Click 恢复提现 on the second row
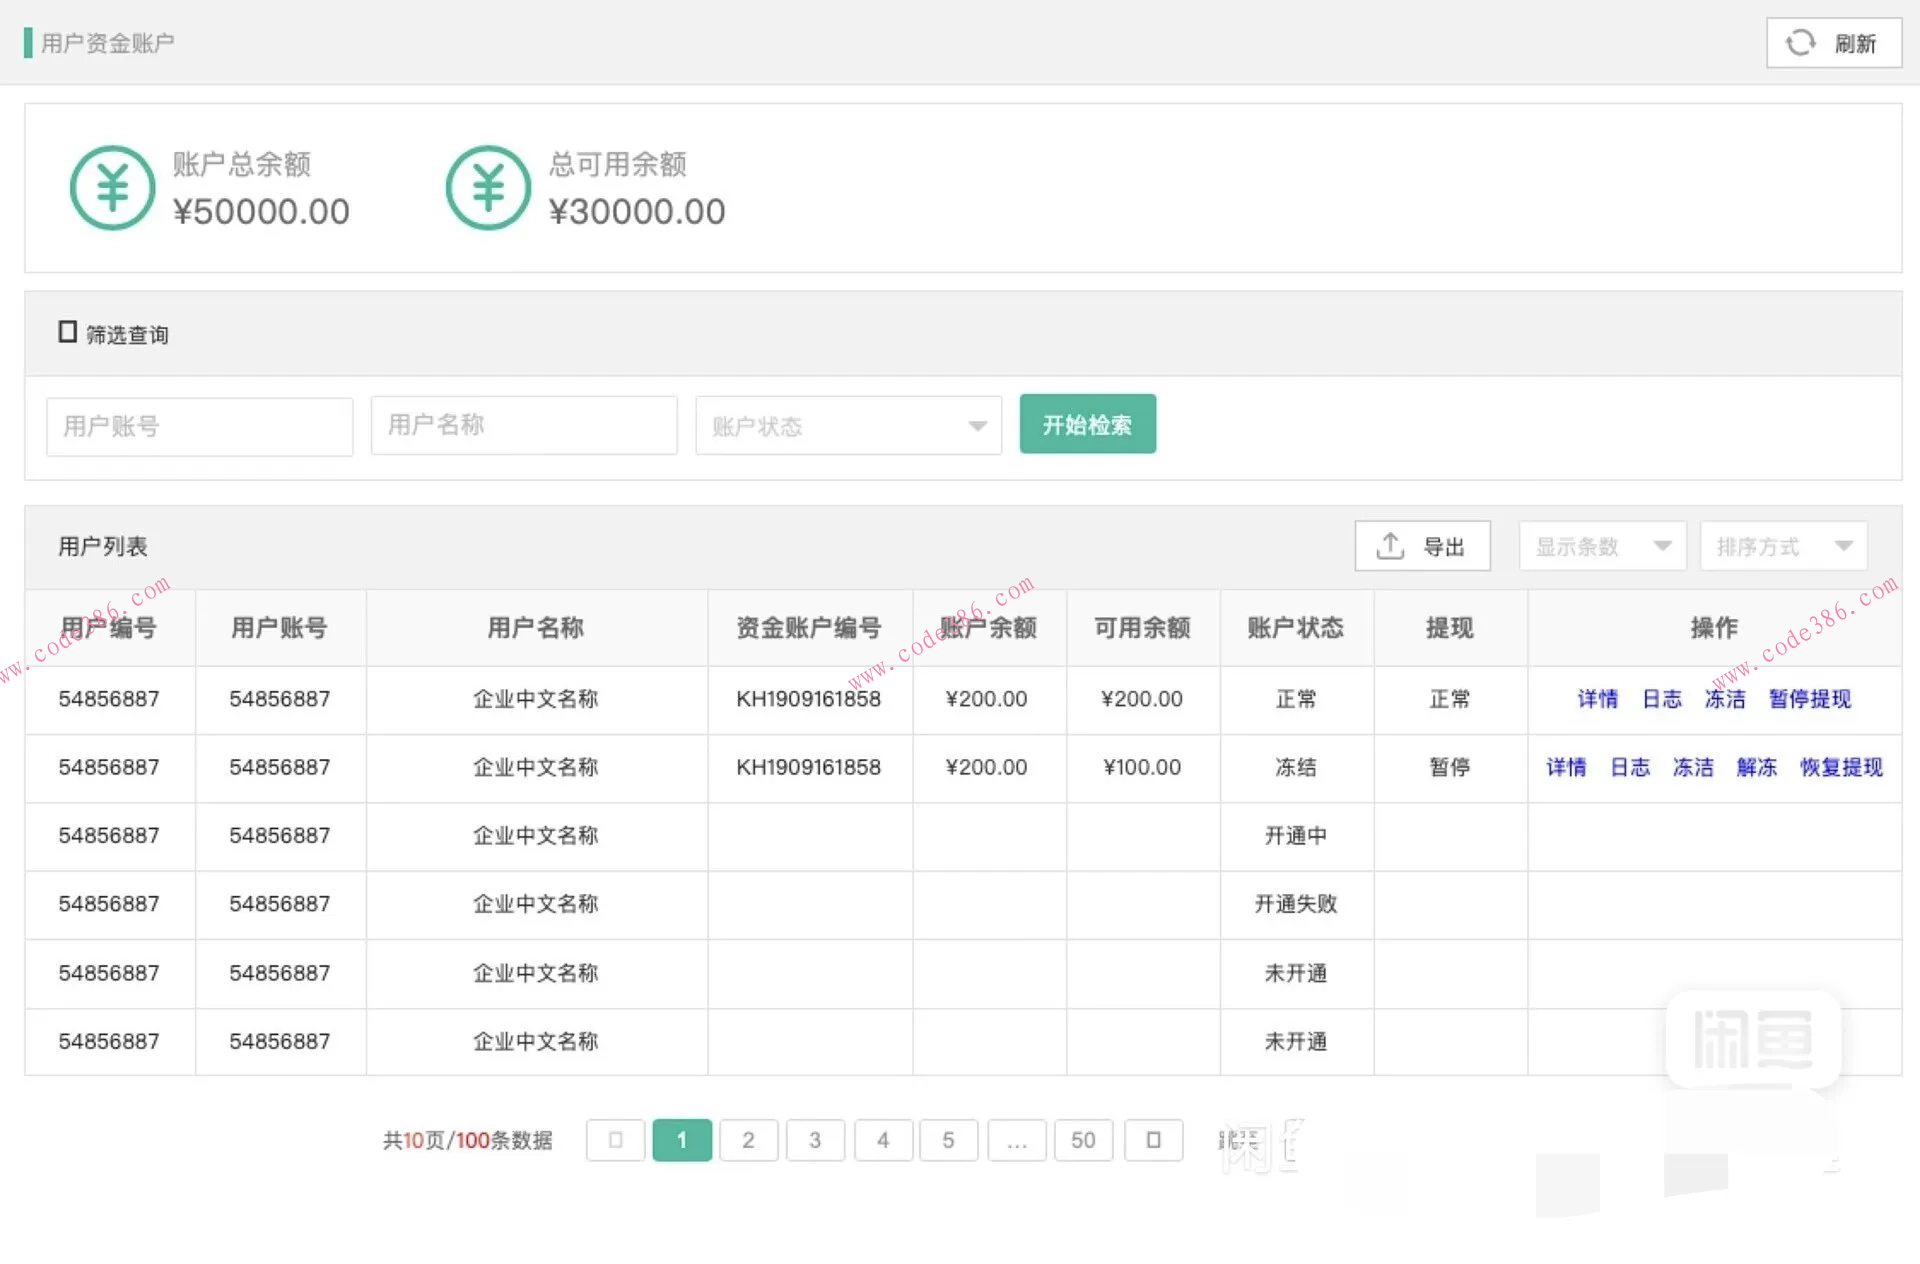Image resolution: width=1920 pixels, height=1264 pixels. pyautogui.click(x=1840, y=767)
